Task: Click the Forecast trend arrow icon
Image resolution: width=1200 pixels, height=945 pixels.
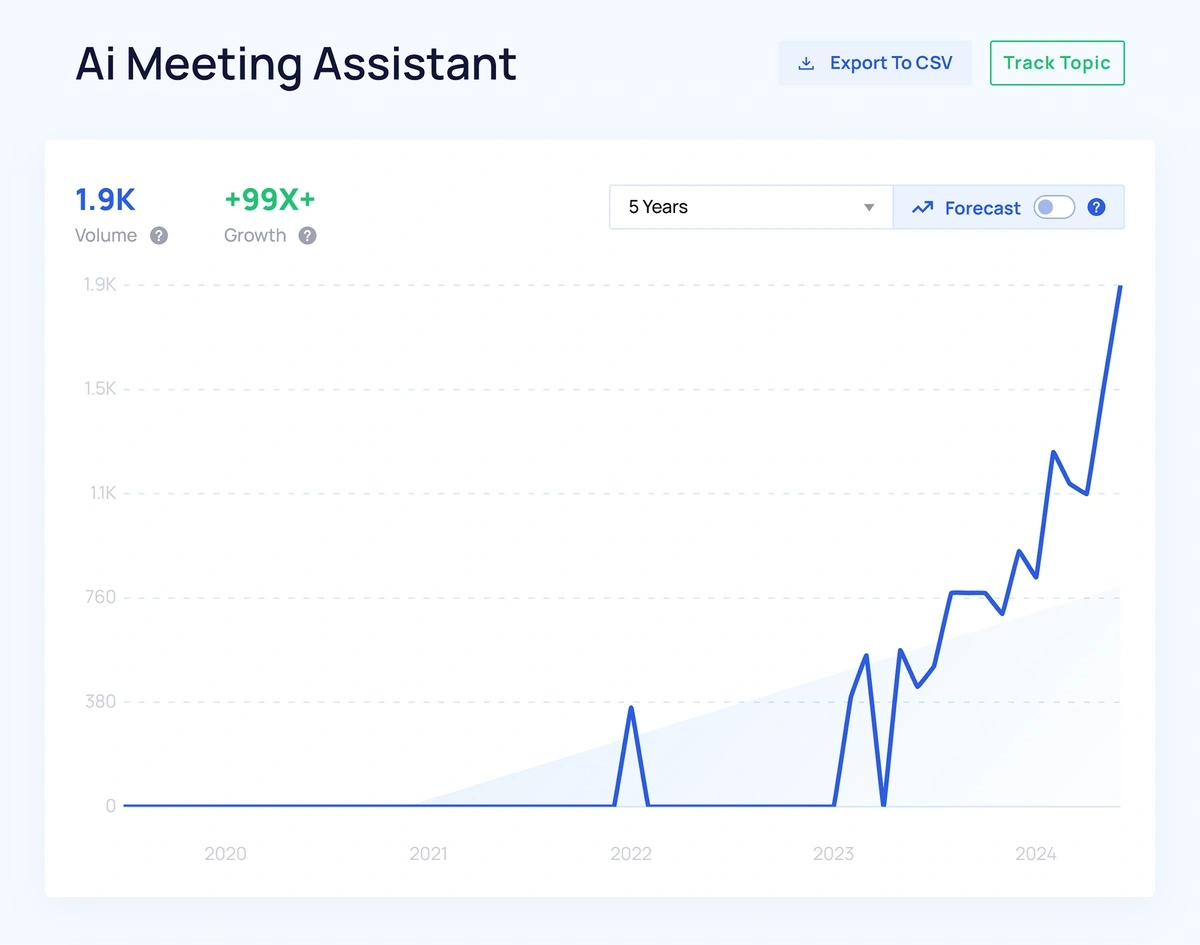Action: [x=923, y=208]
